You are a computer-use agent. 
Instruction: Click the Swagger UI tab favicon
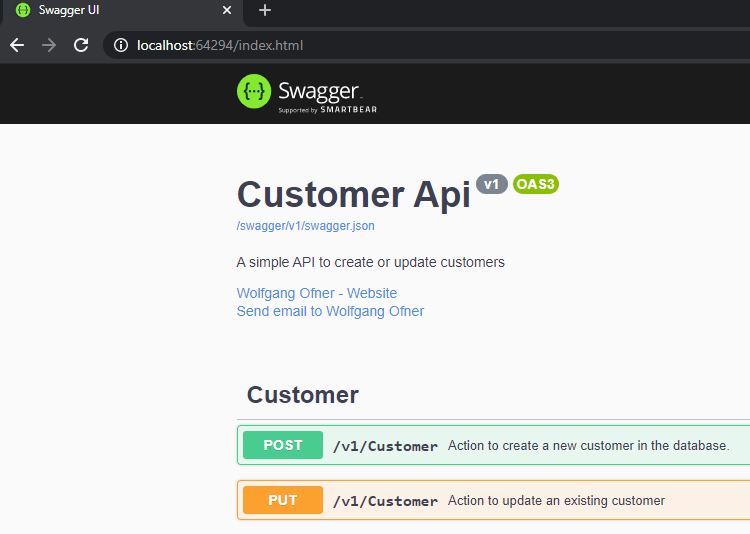coord(22,10)
